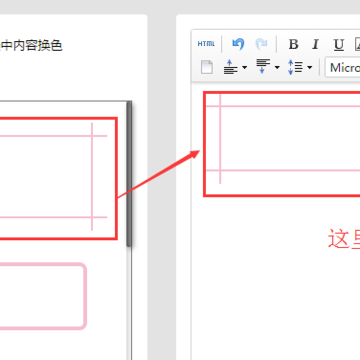Open the spacing-before dropdown arrow
Image resolution: width=360 pixels, height=360 pixels.
tap(245, 68)
